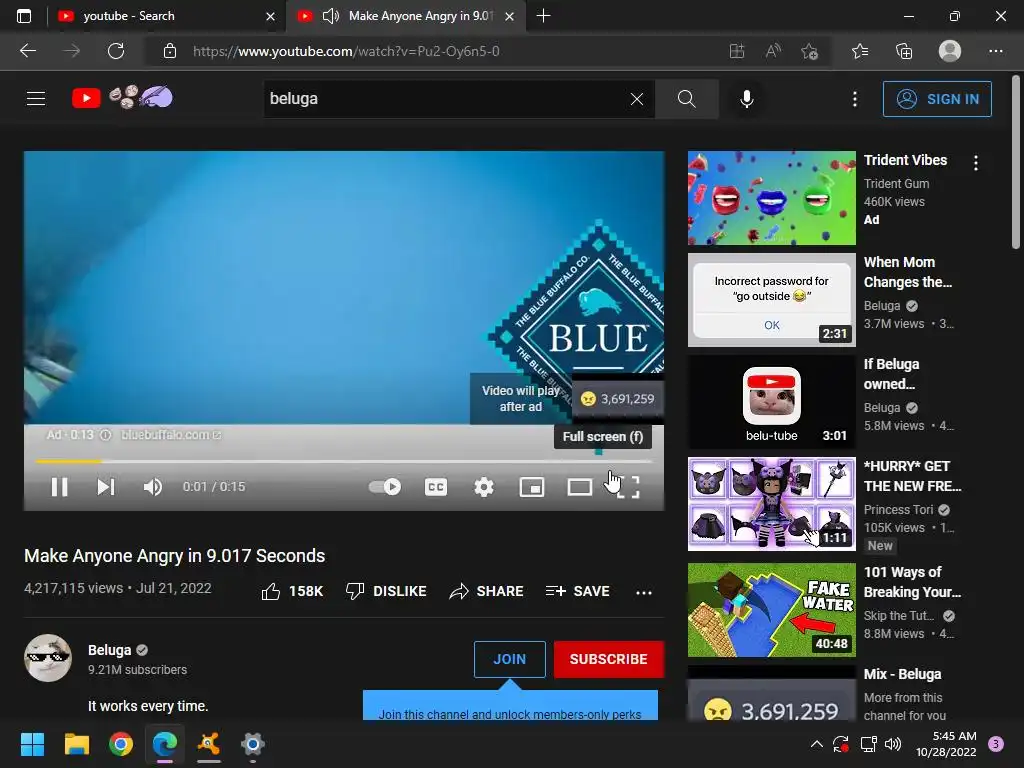Click the SHARE button
1024x768 pixels.
487,591
